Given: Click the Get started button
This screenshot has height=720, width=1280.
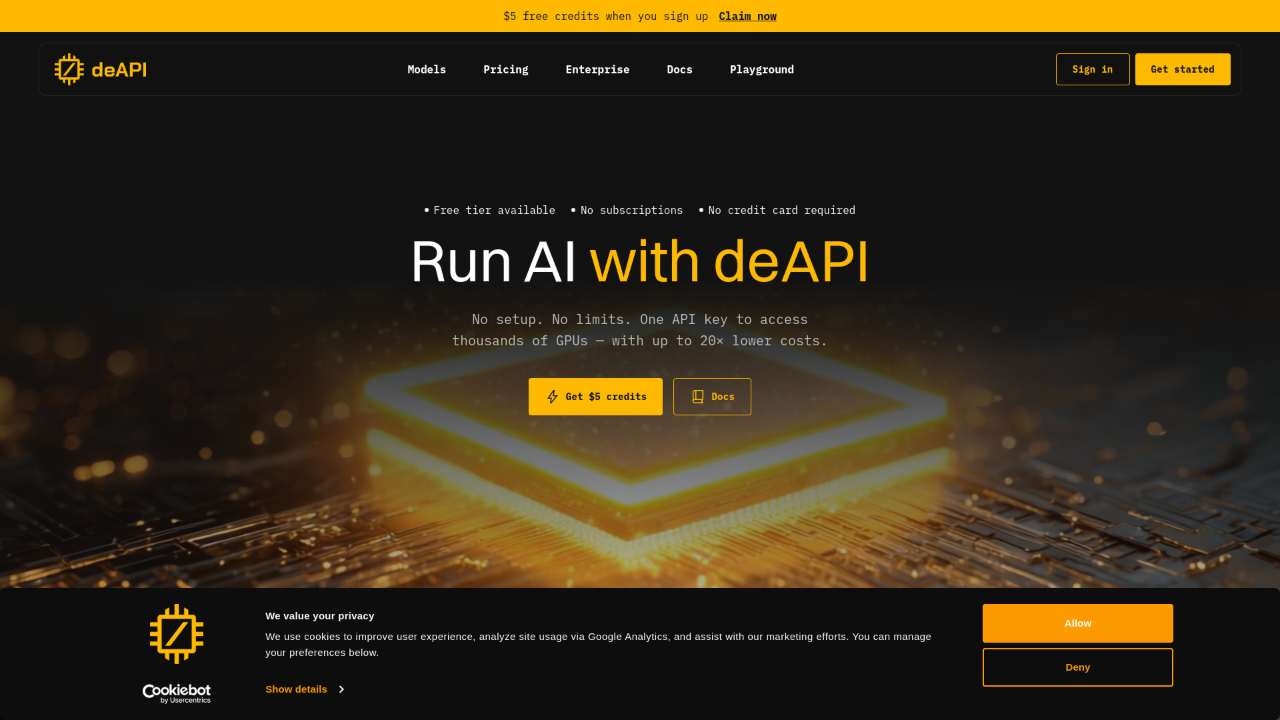Looking at the screenshot, I should [1183, 69].
